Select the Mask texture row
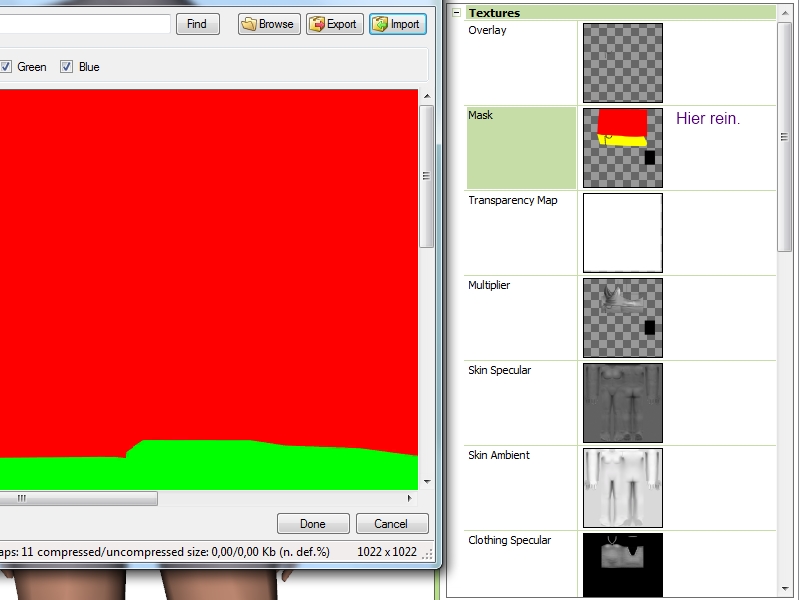 click(x=521, y=148)
